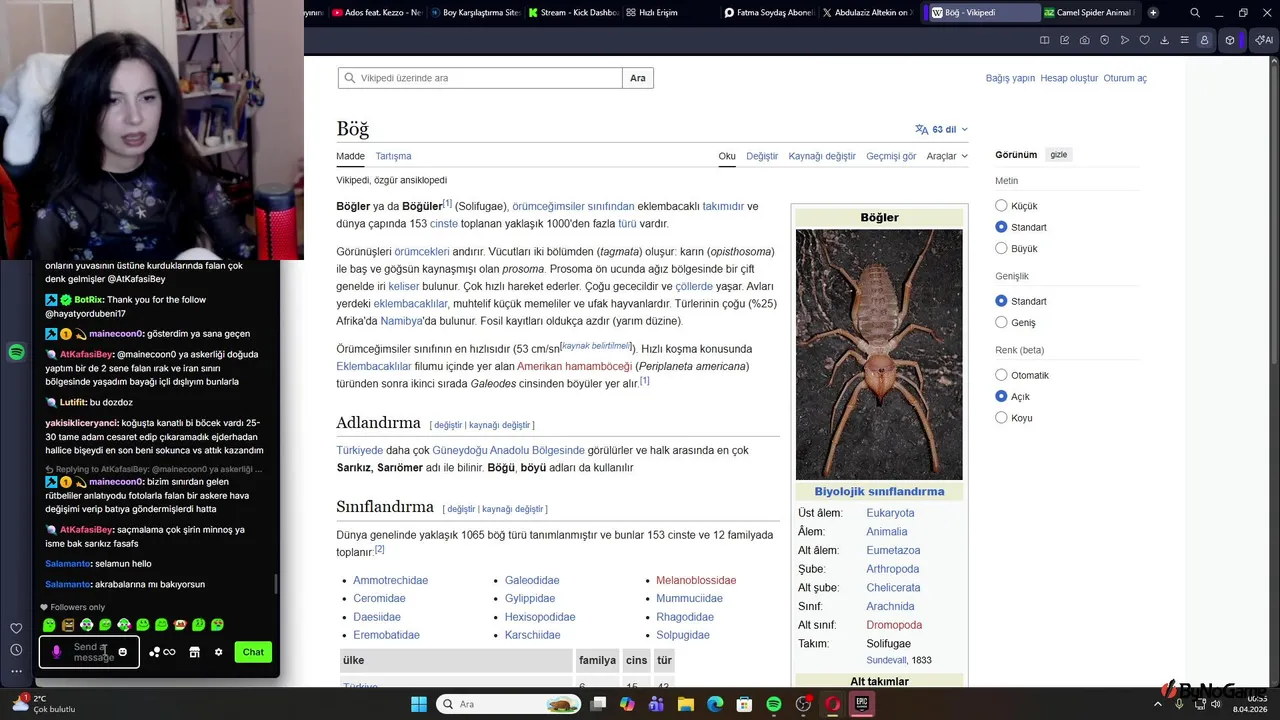Click the Send a message chat input
The height and width of the screenshot is (720, 1280).
pos(91,652)
